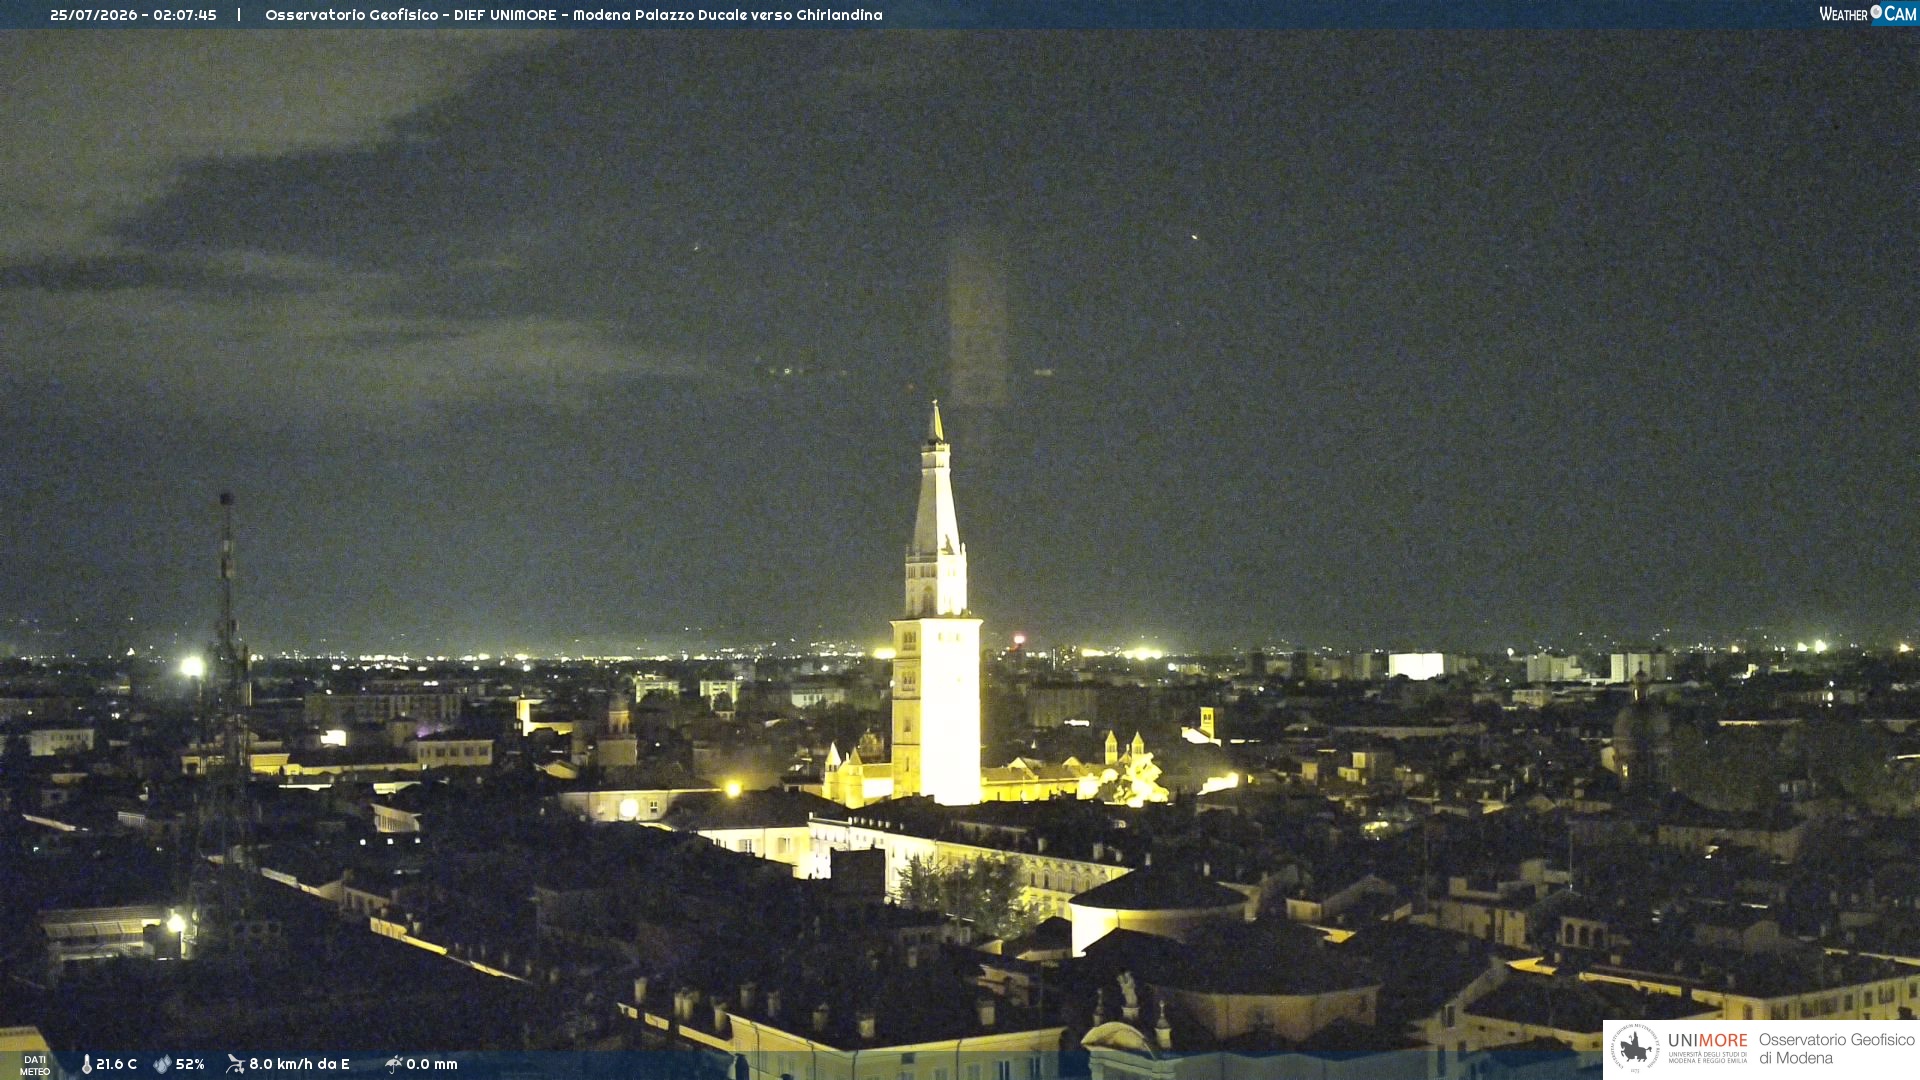Select the DATI METEO label
This screenshot has height=1080, width=1920.
[35, 1065]
